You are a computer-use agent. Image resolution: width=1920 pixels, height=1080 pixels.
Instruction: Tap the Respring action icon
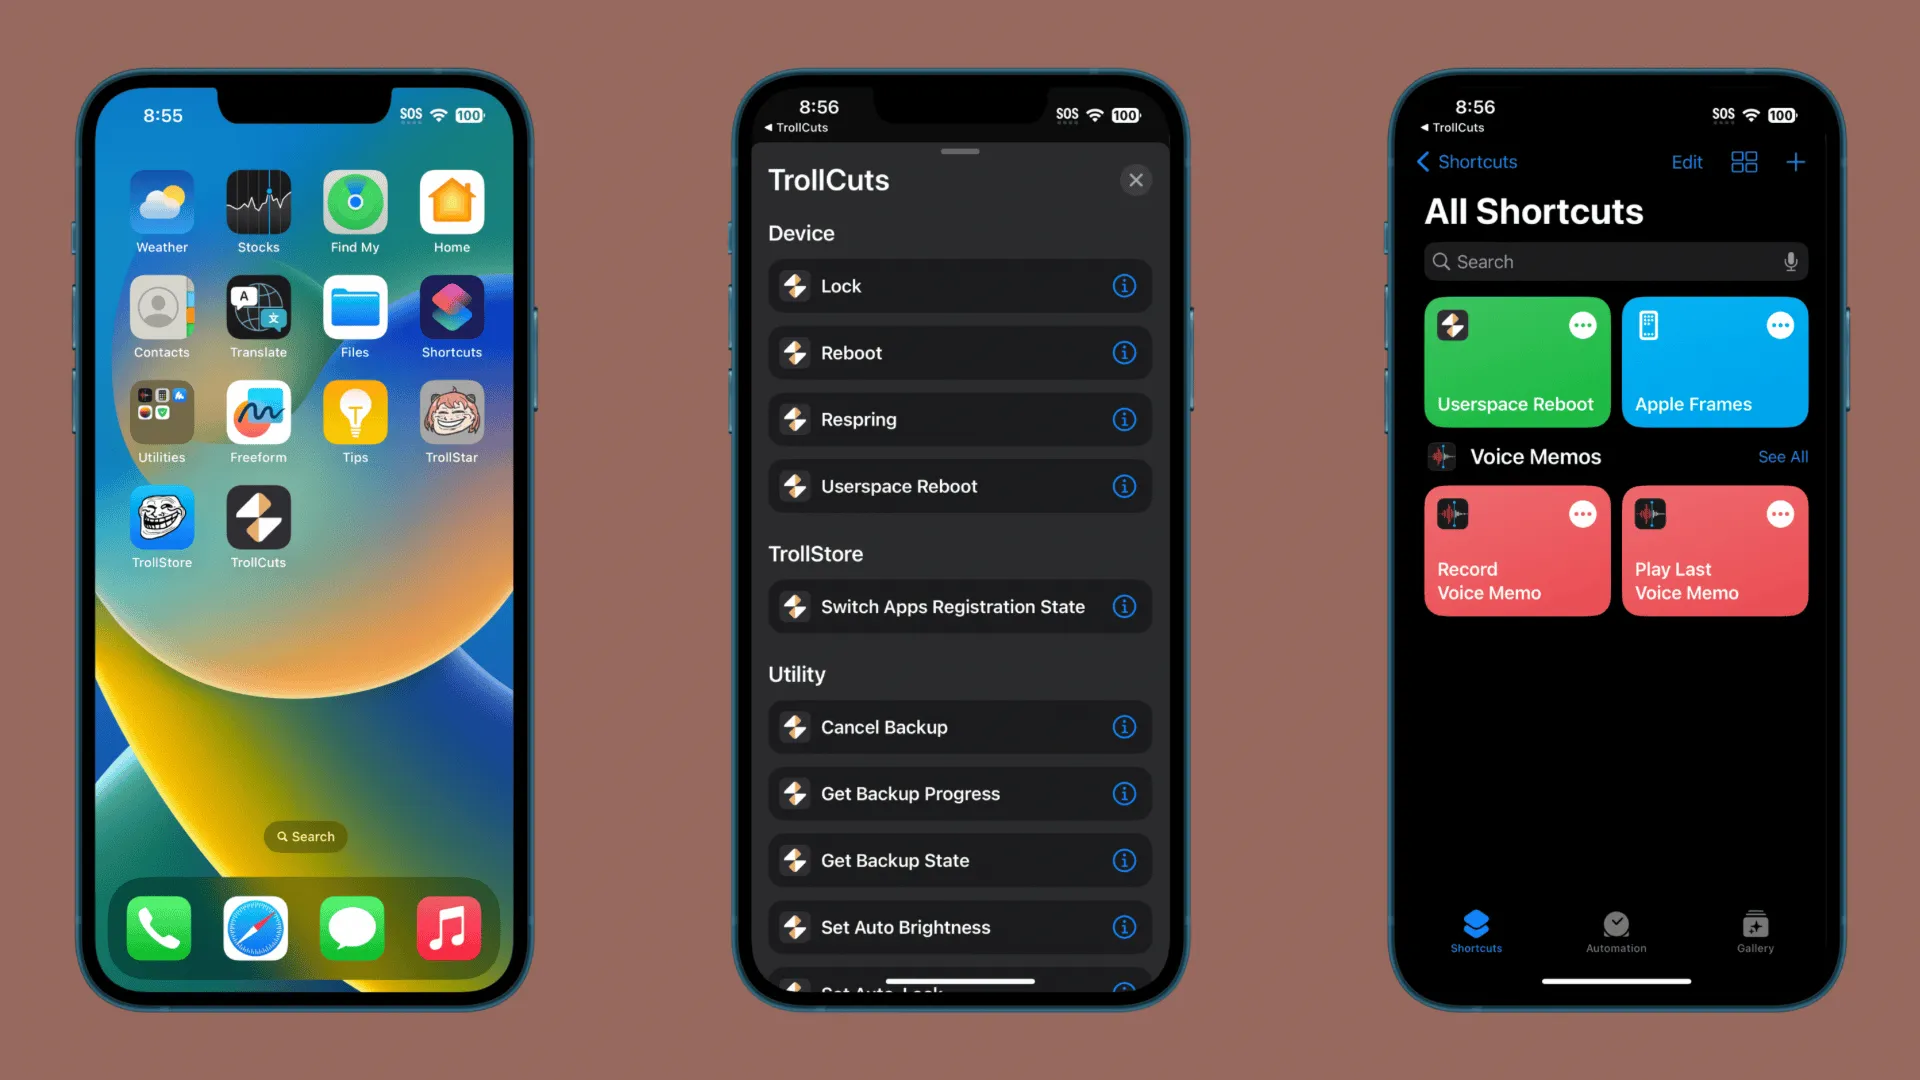794,419
